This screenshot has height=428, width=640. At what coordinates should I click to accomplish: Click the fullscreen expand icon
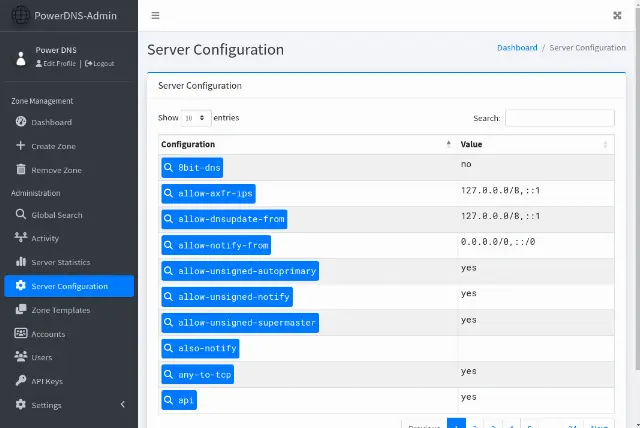[x=617, y=16]
